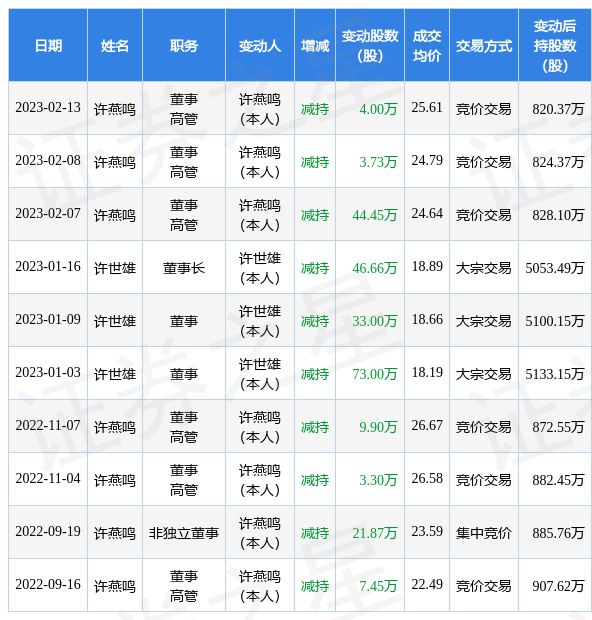Screen dimensions: 592x620
Task: Select the 增减 column header
Action: 315,46
